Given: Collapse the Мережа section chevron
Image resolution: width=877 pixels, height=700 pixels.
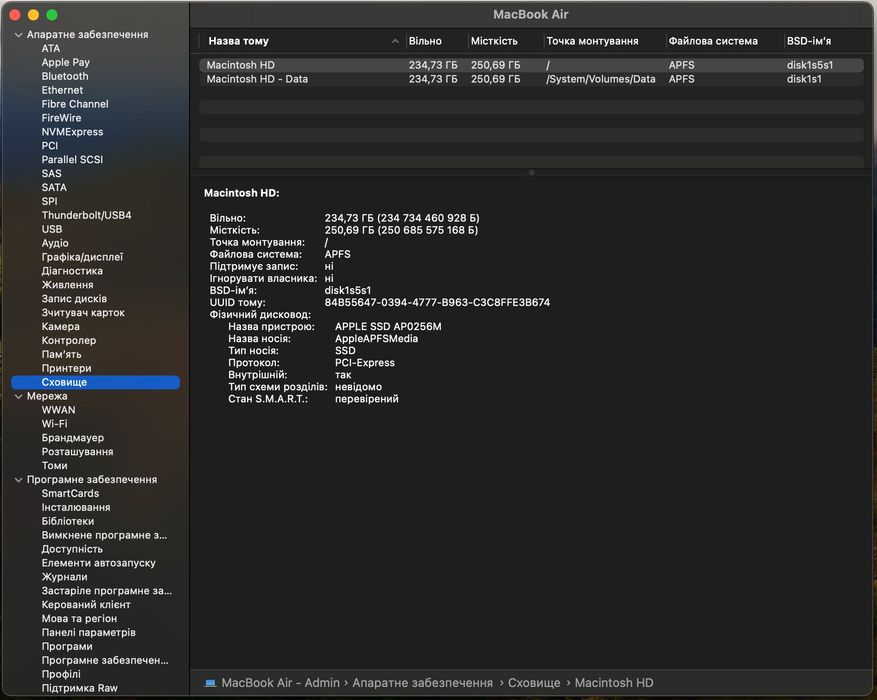Looking at the screenshot, I should [18, 396].
